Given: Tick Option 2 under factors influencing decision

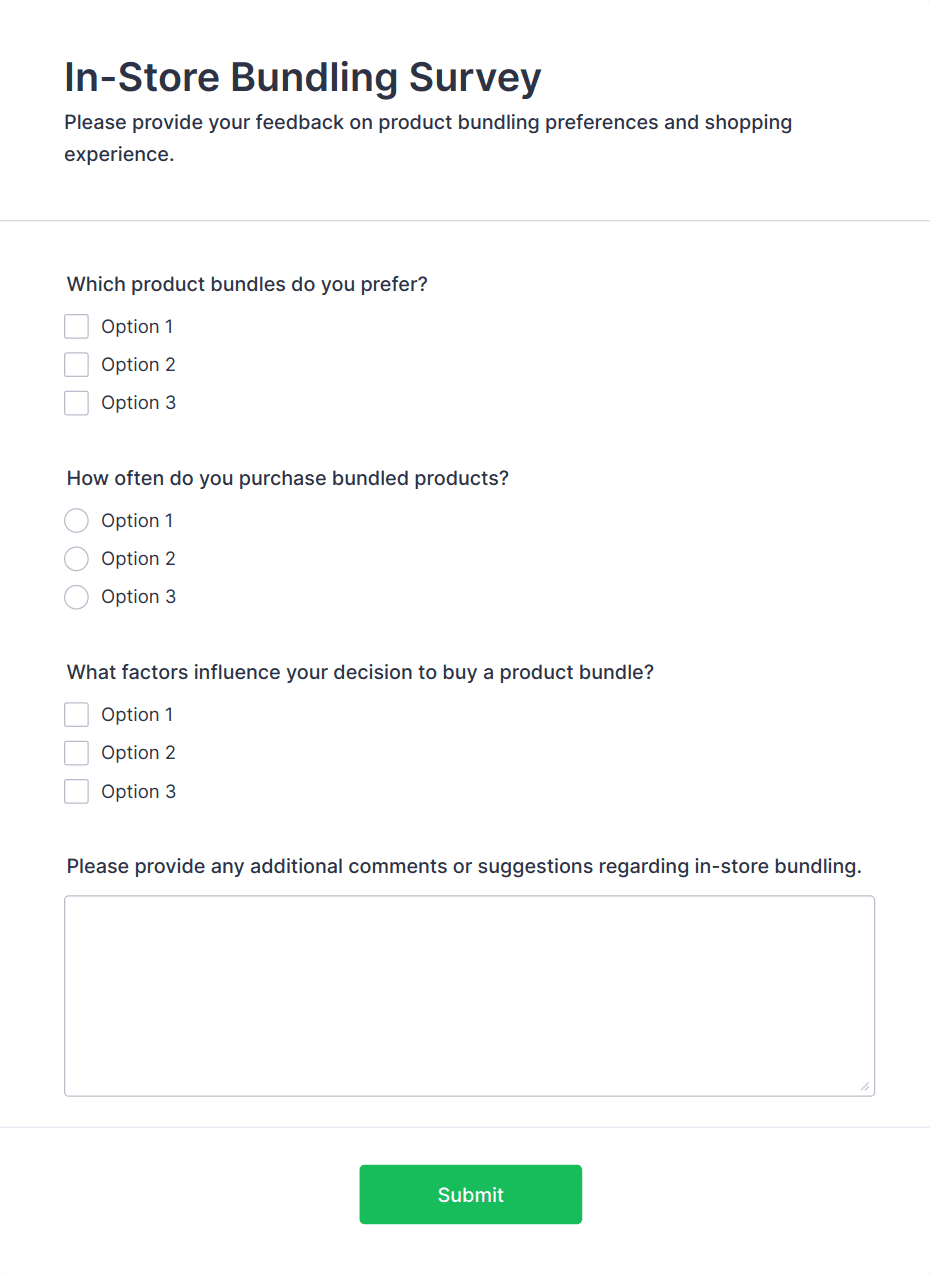Looking at the screenshot, I should 76,753.
